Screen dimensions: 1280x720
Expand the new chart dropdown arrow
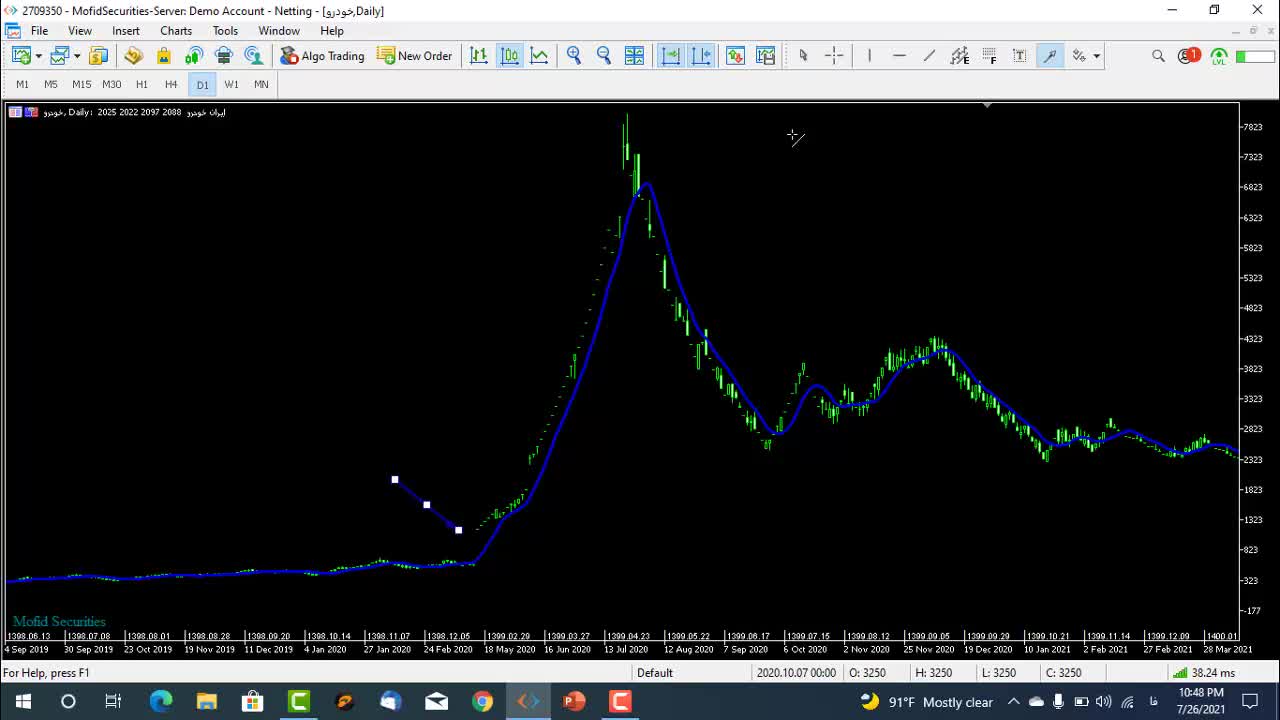click(39, 56)
